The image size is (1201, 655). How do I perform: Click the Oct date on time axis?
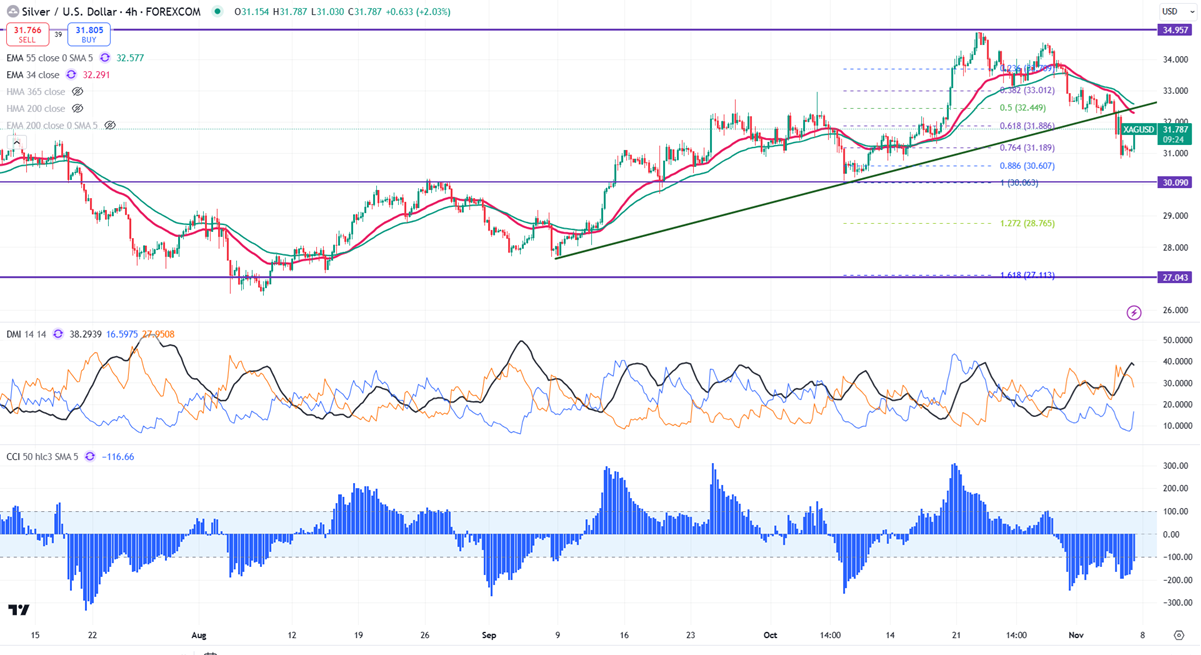click(770, 635)
